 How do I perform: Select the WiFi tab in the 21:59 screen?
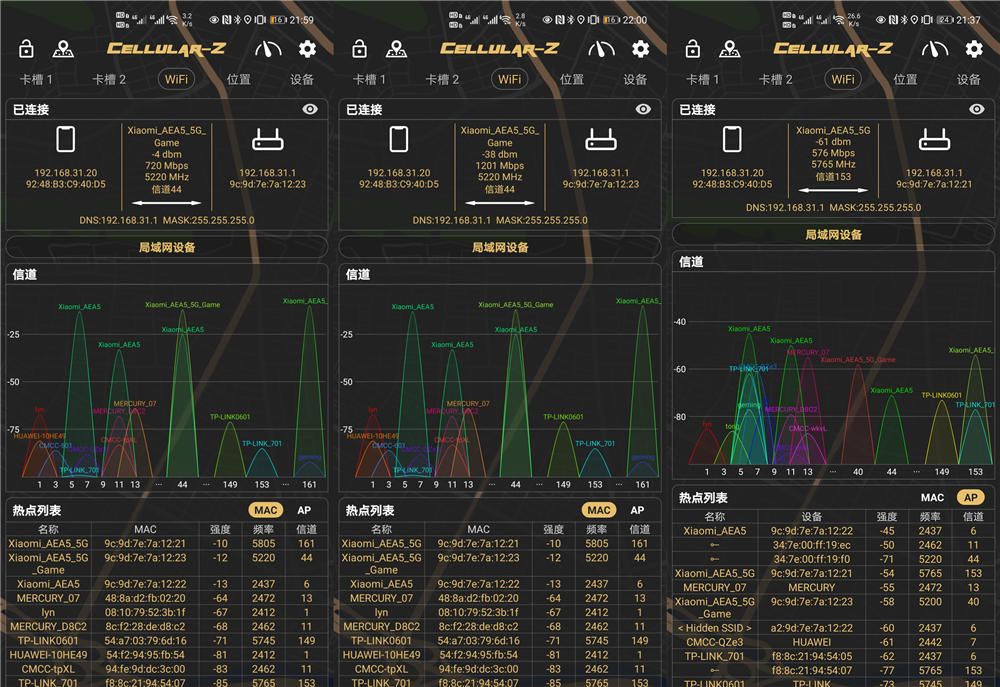pyautogui.click(x=177, y=79)
